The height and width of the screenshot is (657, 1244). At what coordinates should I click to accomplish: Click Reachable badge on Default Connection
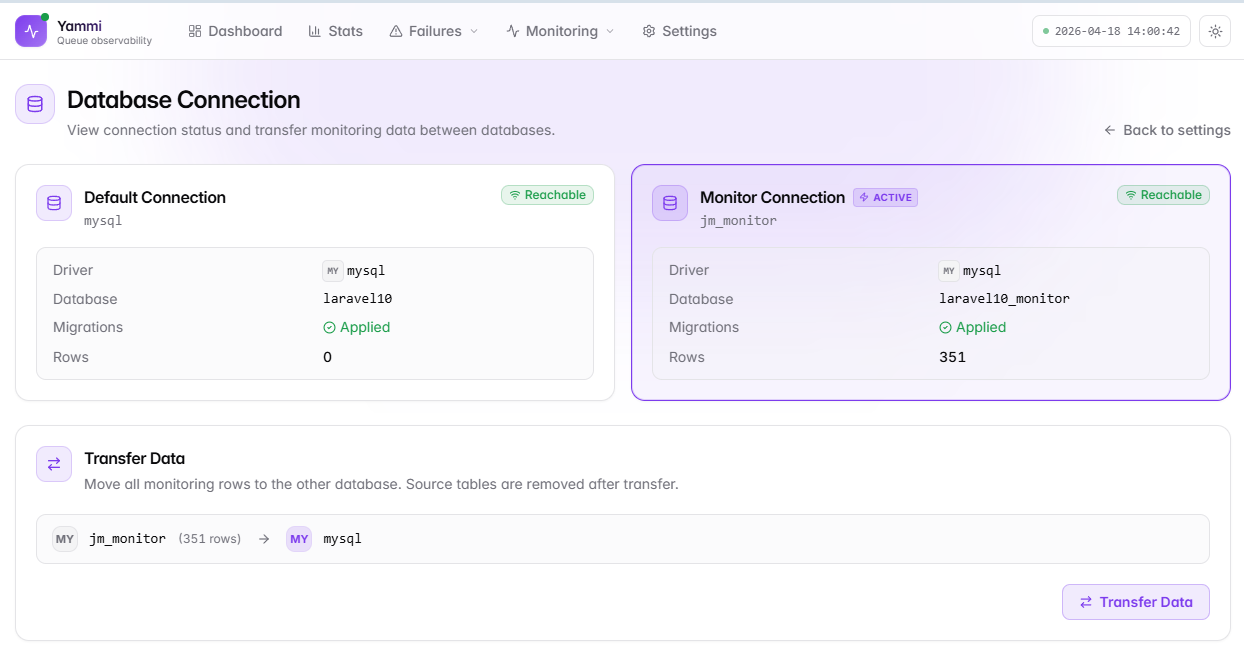(x=547, y=195)
